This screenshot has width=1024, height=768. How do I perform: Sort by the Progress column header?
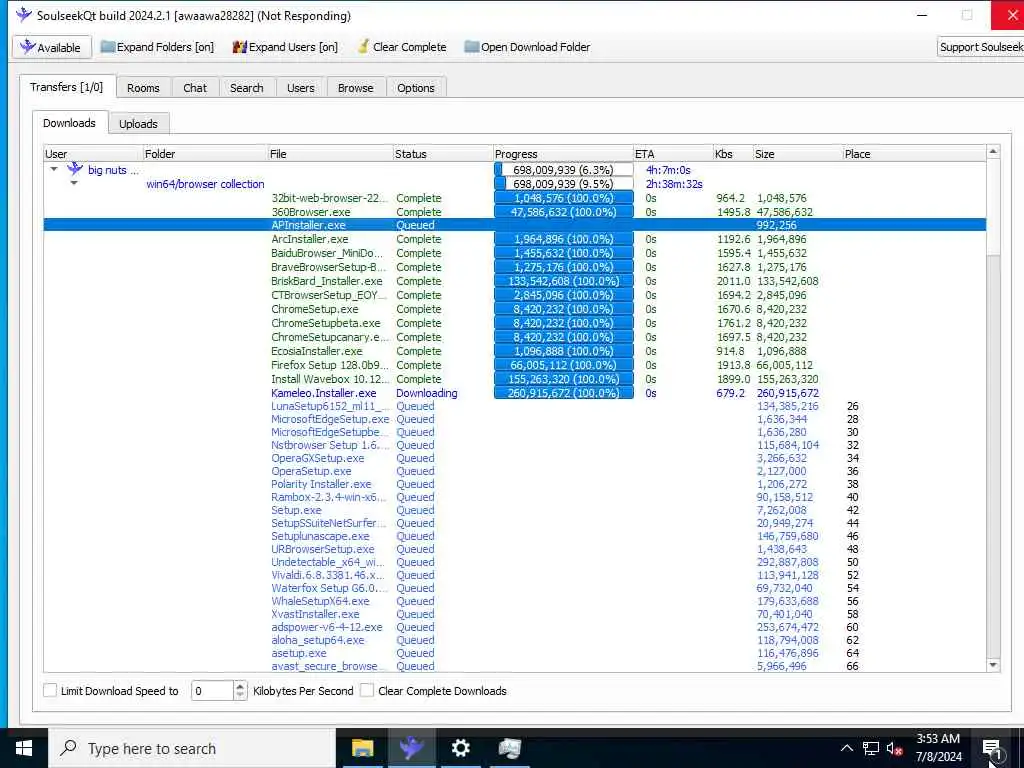(x=563, y=153)
